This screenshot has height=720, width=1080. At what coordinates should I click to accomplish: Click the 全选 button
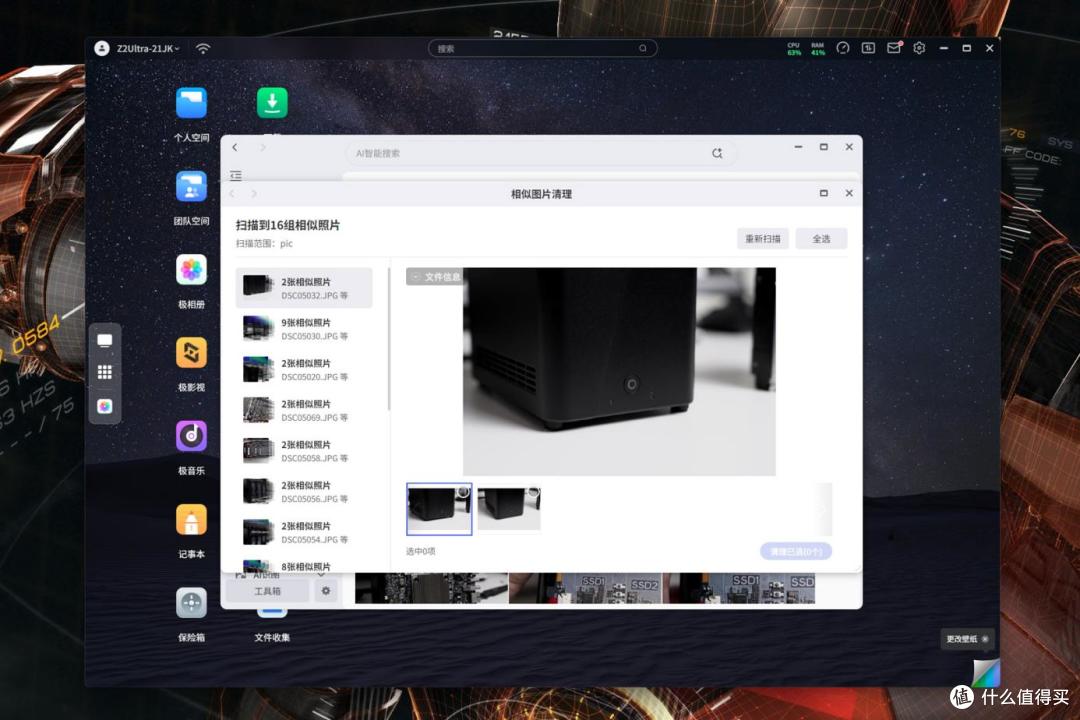(821, 238)
